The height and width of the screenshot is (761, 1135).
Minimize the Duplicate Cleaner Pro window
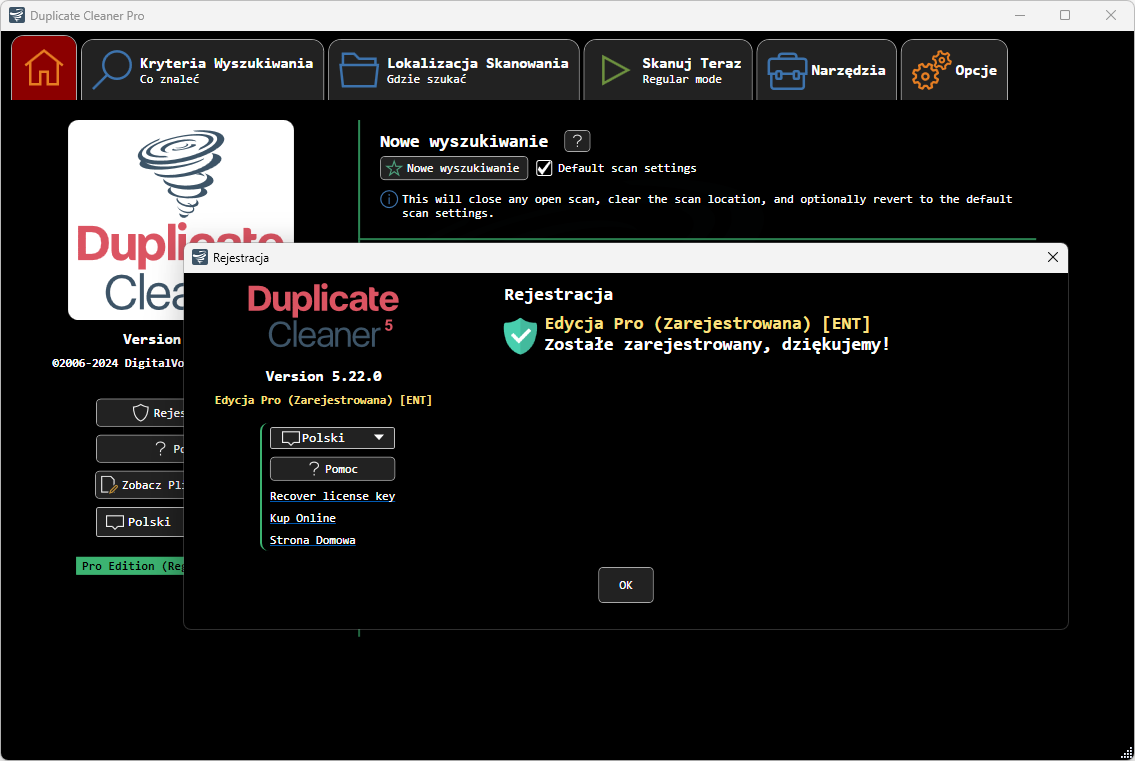[x=1020, y=15]
